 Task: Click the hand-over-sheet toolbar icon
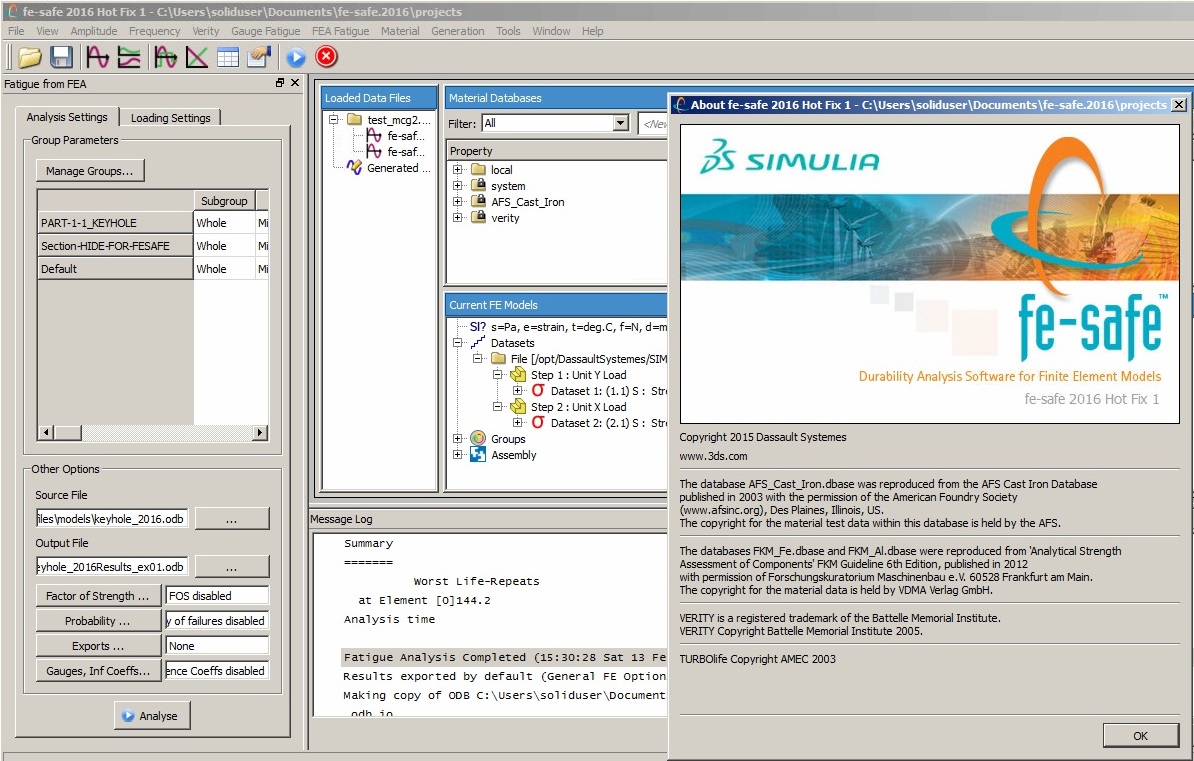click(259, 57)
